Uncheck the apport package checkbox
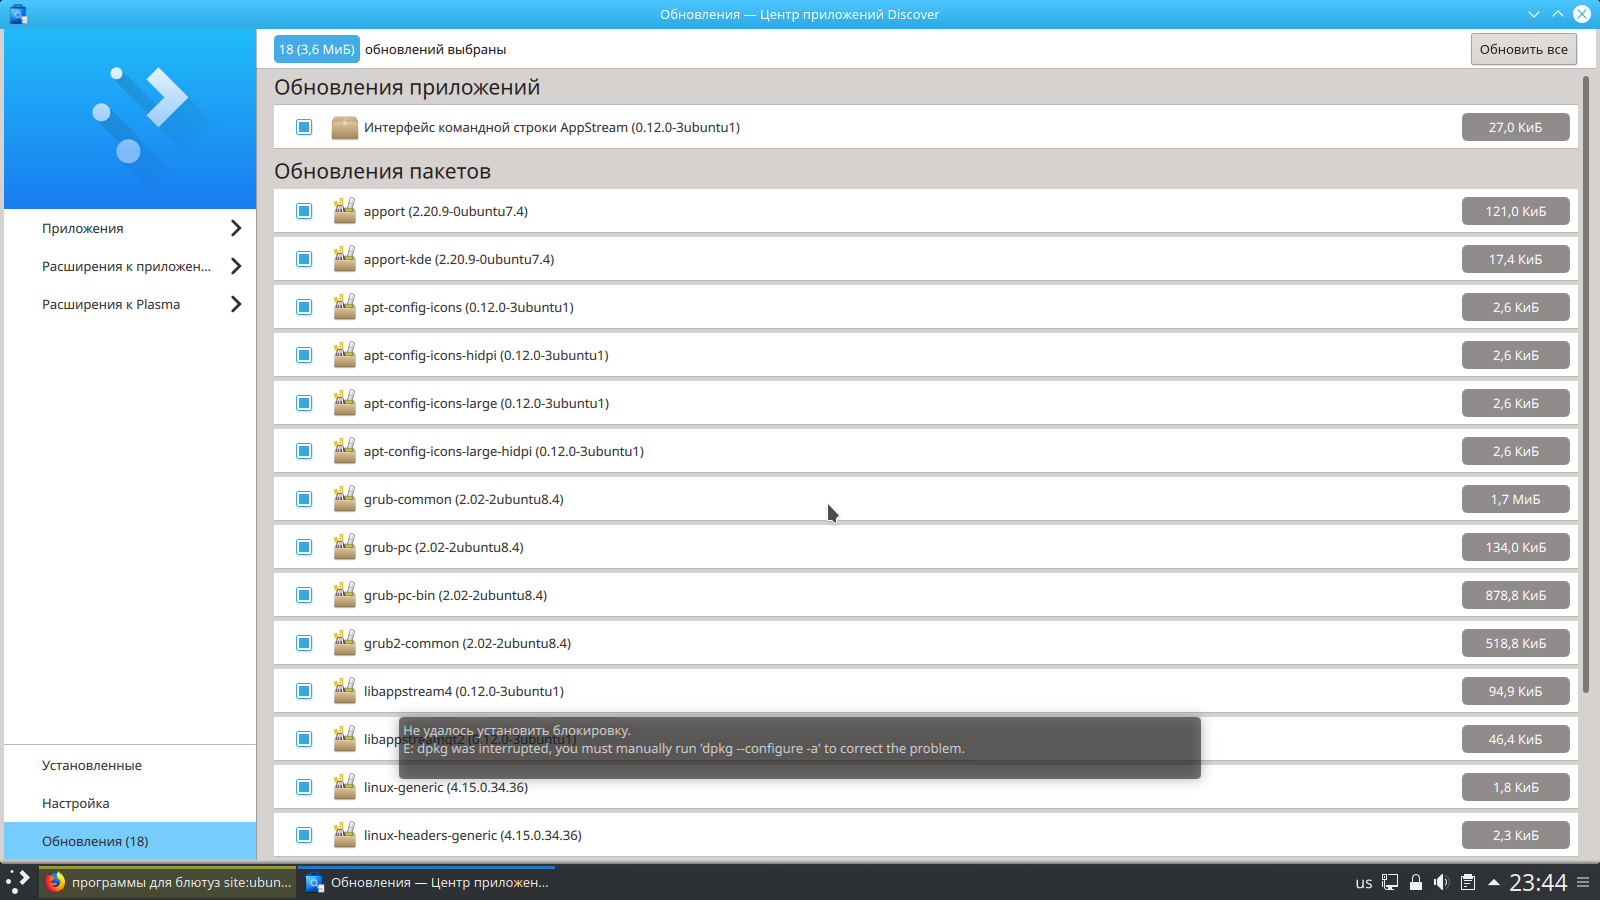 [304, 211]
